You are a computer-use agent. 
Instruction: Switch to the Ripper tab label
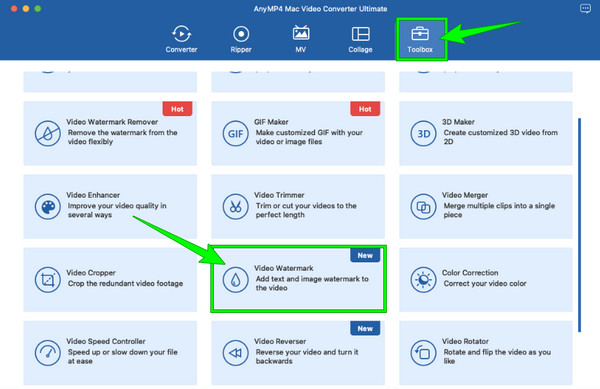pyautogui.click(x=241, y=49)
